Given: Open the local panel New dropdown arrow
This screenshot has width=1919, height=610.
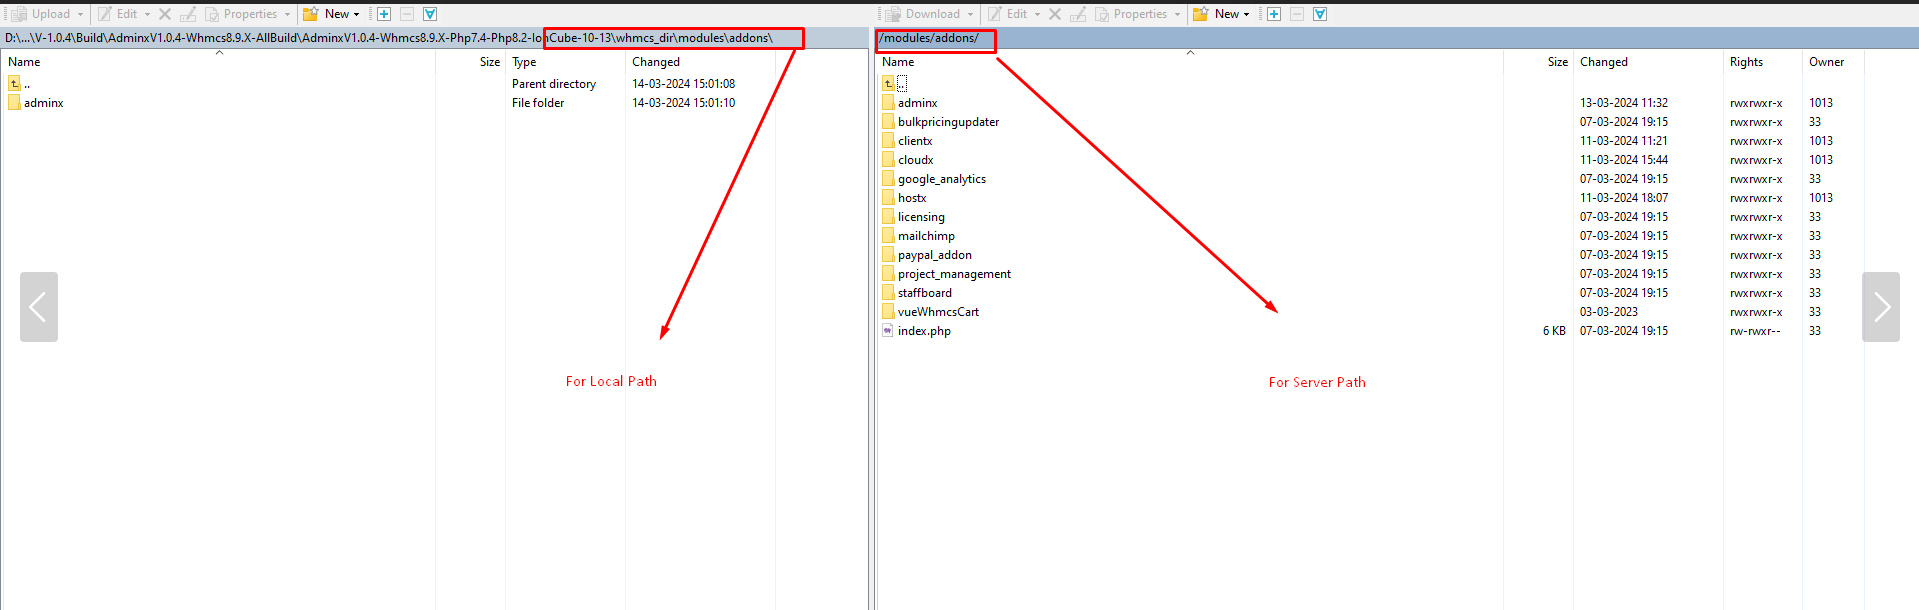Looking at the screenshot, I should coord(357,14).
